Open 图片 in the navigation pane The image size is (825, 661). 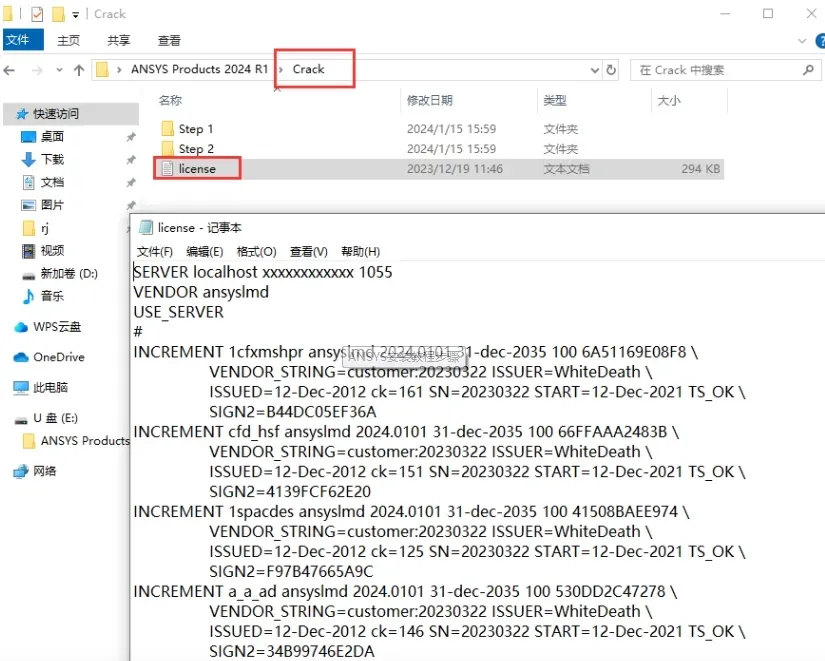pyautogui.click(x=52, y=205)
